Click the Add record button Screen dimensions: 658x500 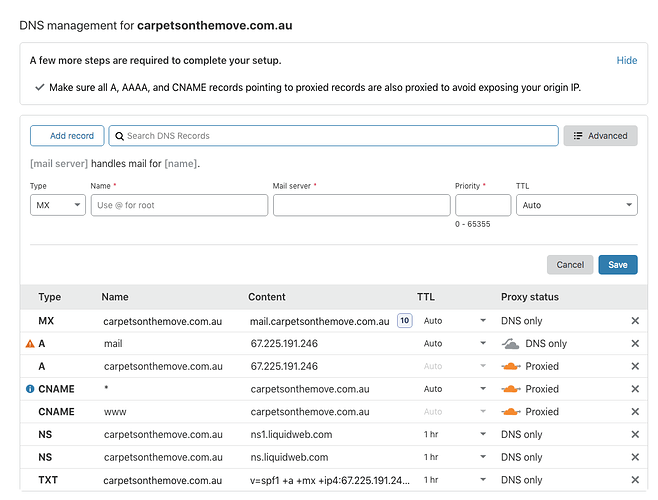pos(67,136)
